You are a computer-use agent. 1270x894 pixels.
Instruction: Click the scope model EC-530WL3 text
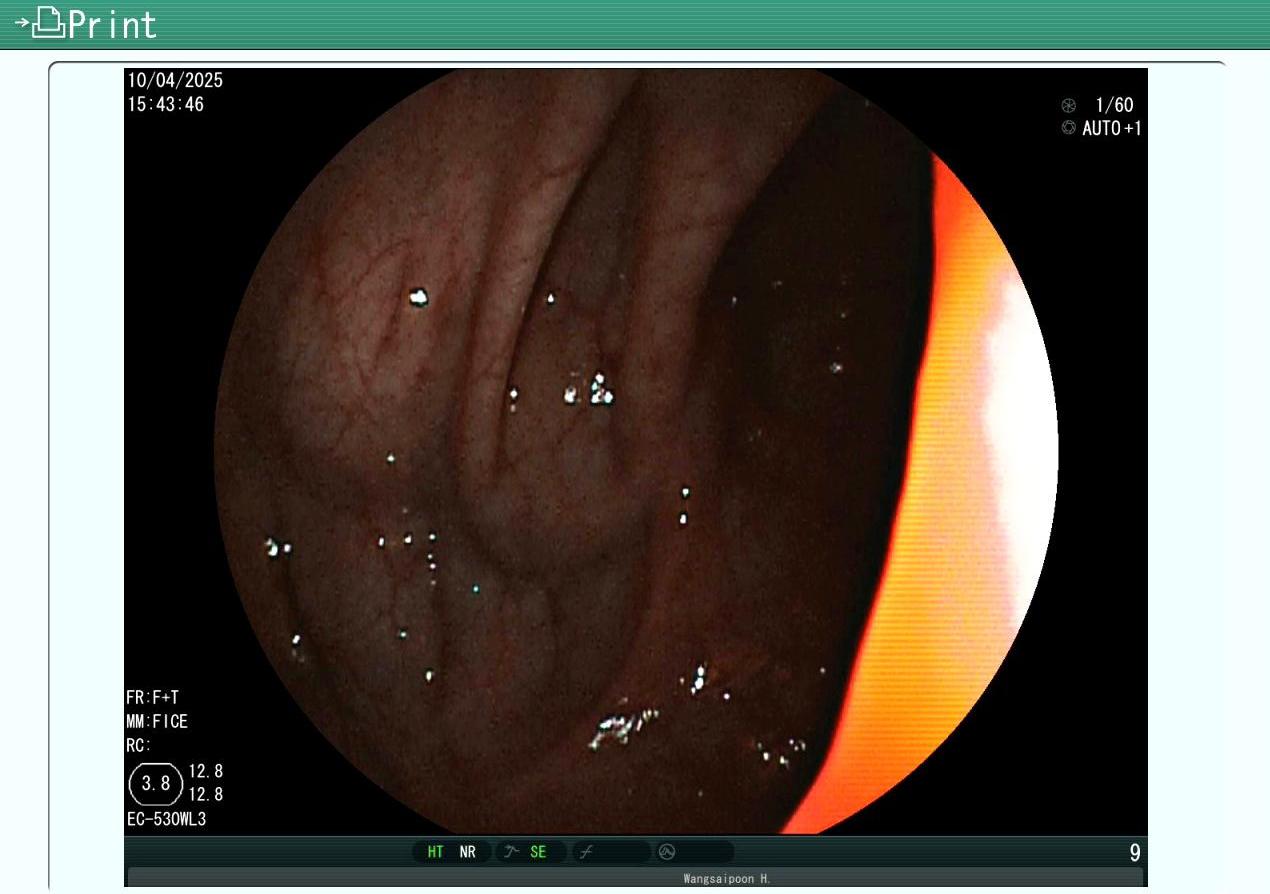pyautogui.click(x=165, y=820)
